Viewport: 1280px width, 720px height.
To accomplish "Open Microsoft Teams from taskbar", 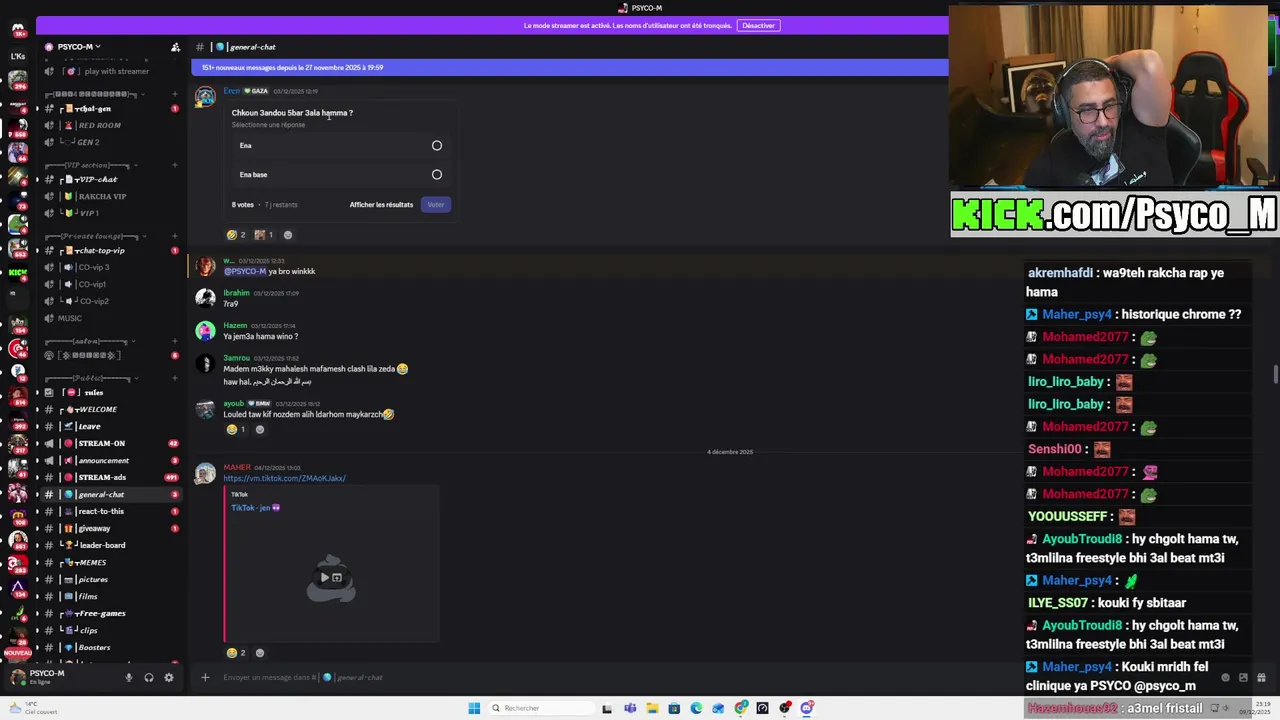I will coord(630,708).
